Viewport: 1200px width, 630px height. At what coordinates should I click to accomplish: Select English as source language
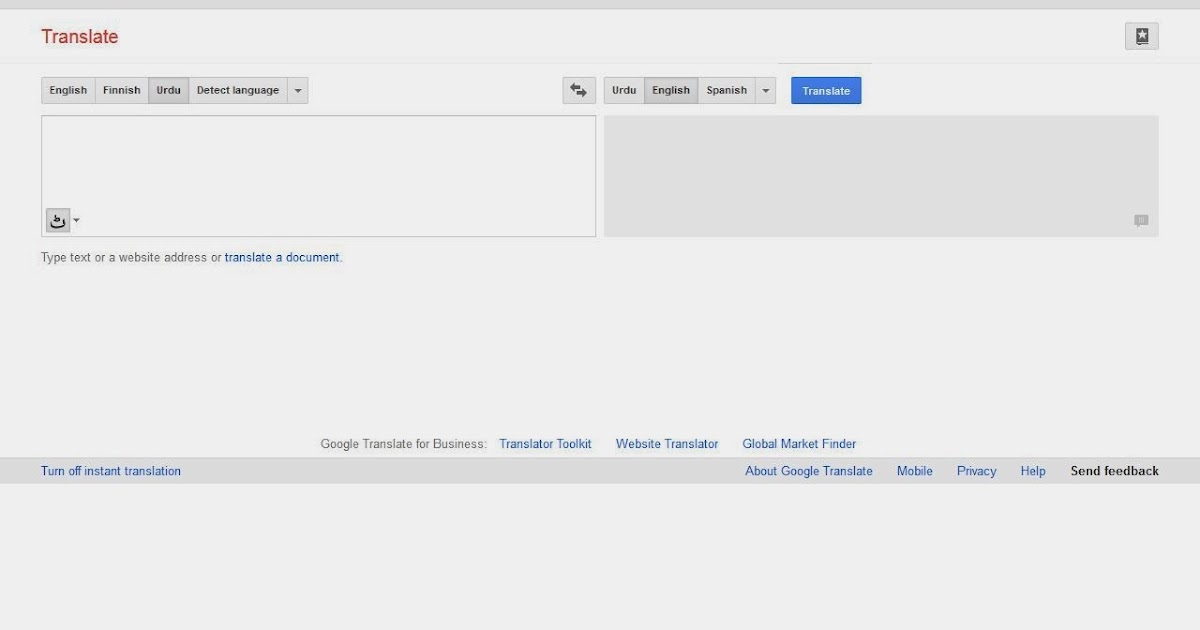tap(68, 90)
